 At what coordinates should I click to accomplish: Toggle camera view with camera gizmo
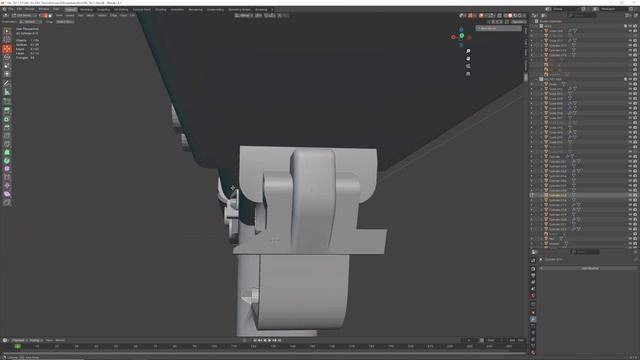[x=468, y=66]
